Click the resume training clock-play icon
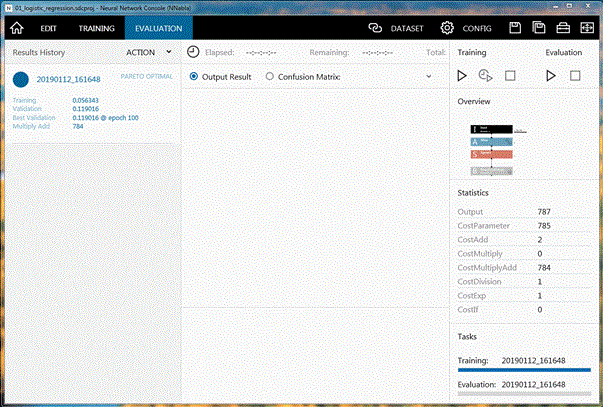The image size is (603, 407). coord(485,75)
